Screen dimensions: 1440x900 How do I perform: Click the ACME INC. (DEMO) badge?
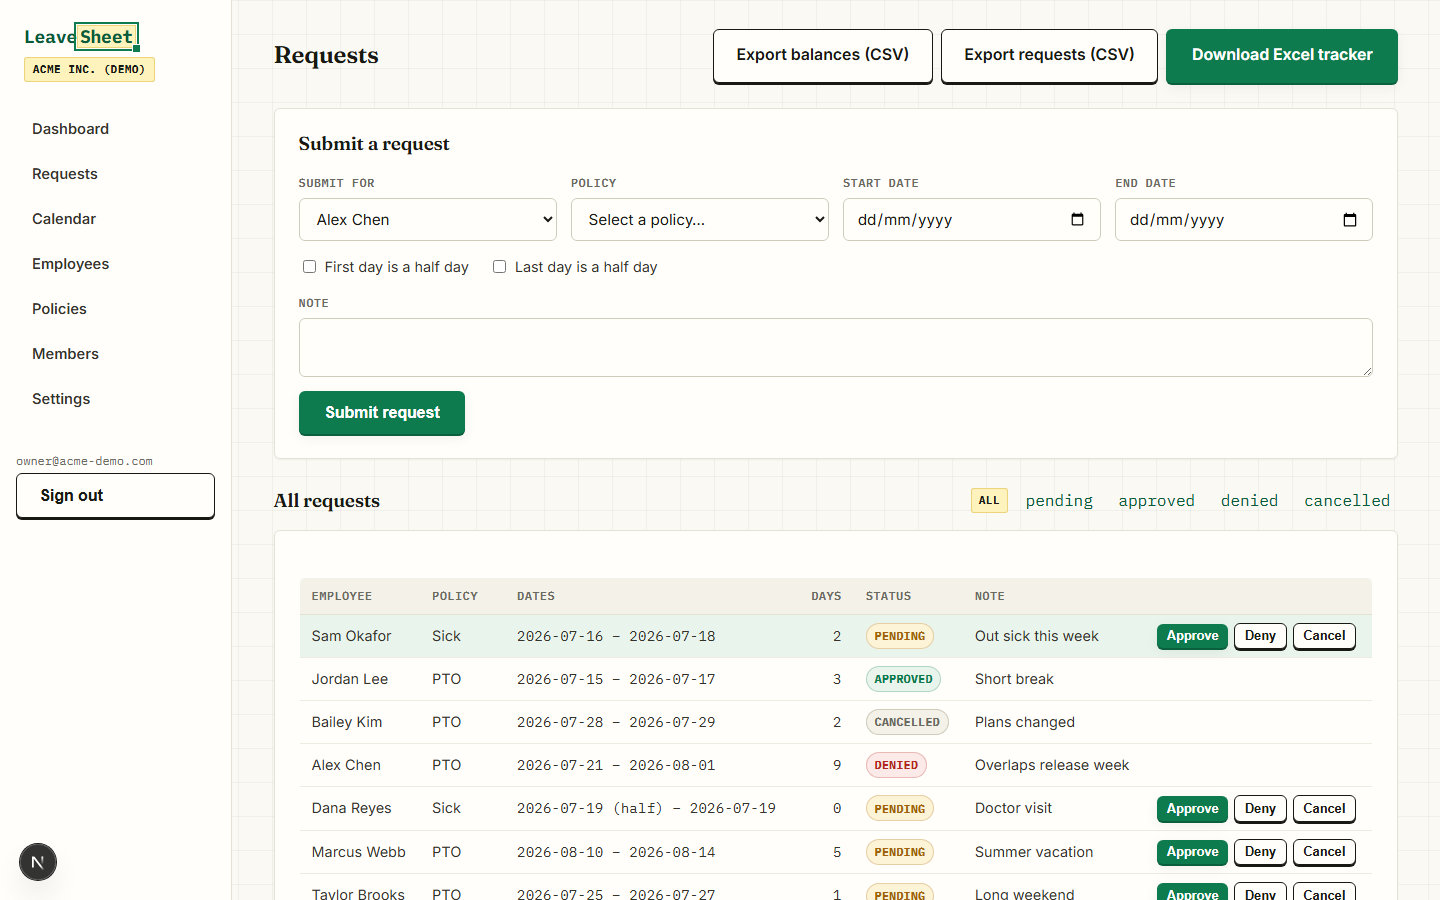(x=89, y=69)
